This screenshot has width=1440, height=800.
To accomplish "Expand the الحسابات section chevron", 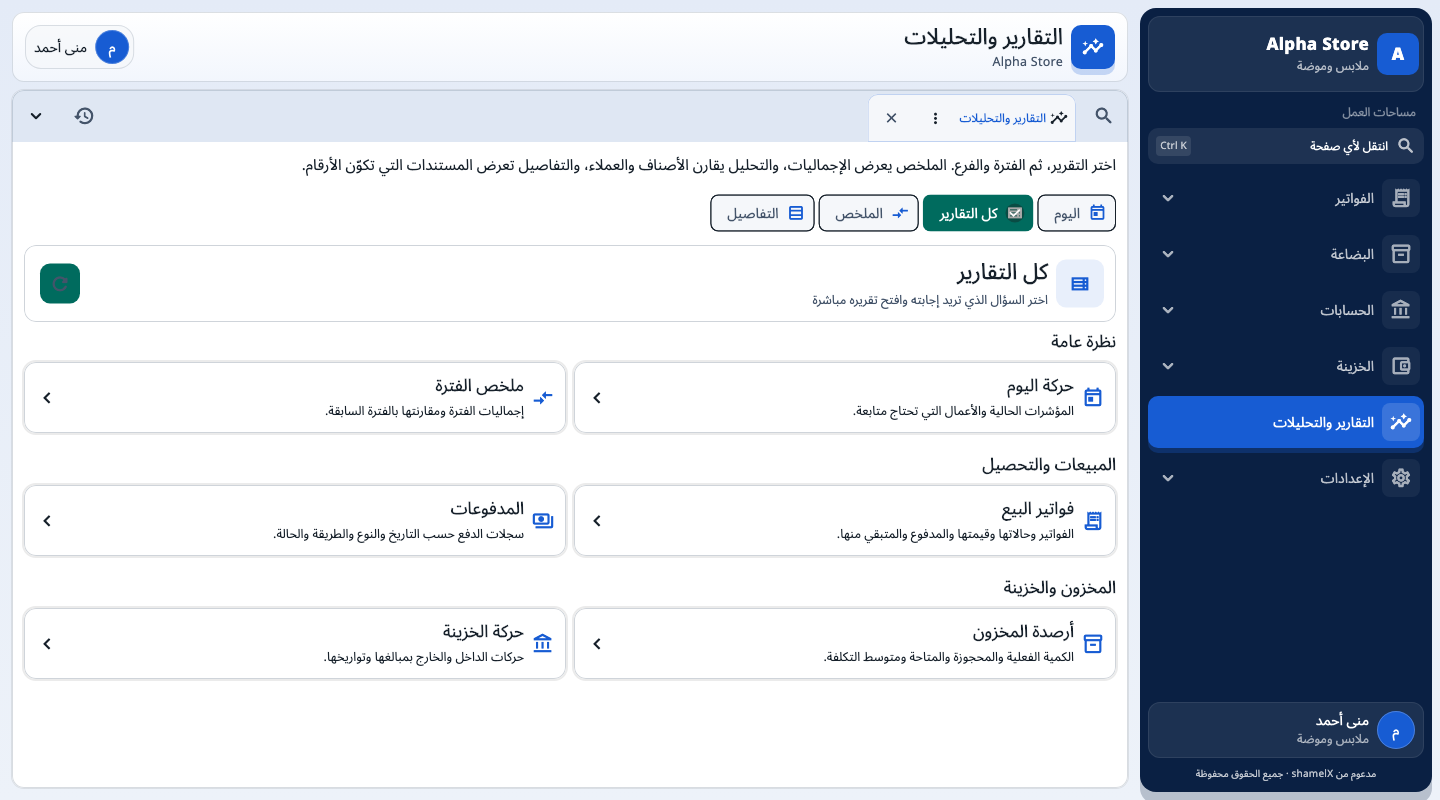I will (x=1168, y=310).
